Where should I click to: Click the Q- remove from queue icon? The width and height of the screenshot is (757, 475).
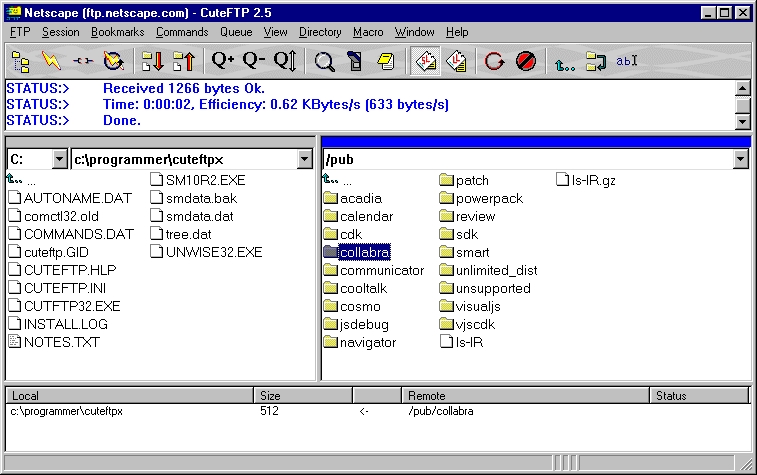254,61
